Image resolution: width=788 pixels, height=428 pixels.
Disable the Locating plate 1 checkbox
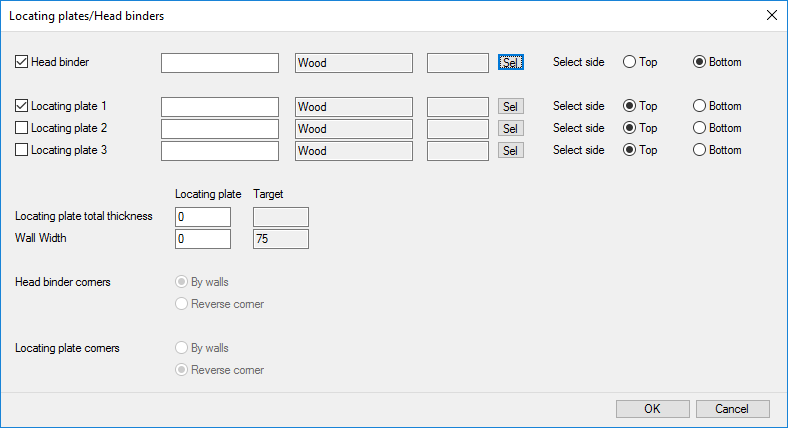22,106
